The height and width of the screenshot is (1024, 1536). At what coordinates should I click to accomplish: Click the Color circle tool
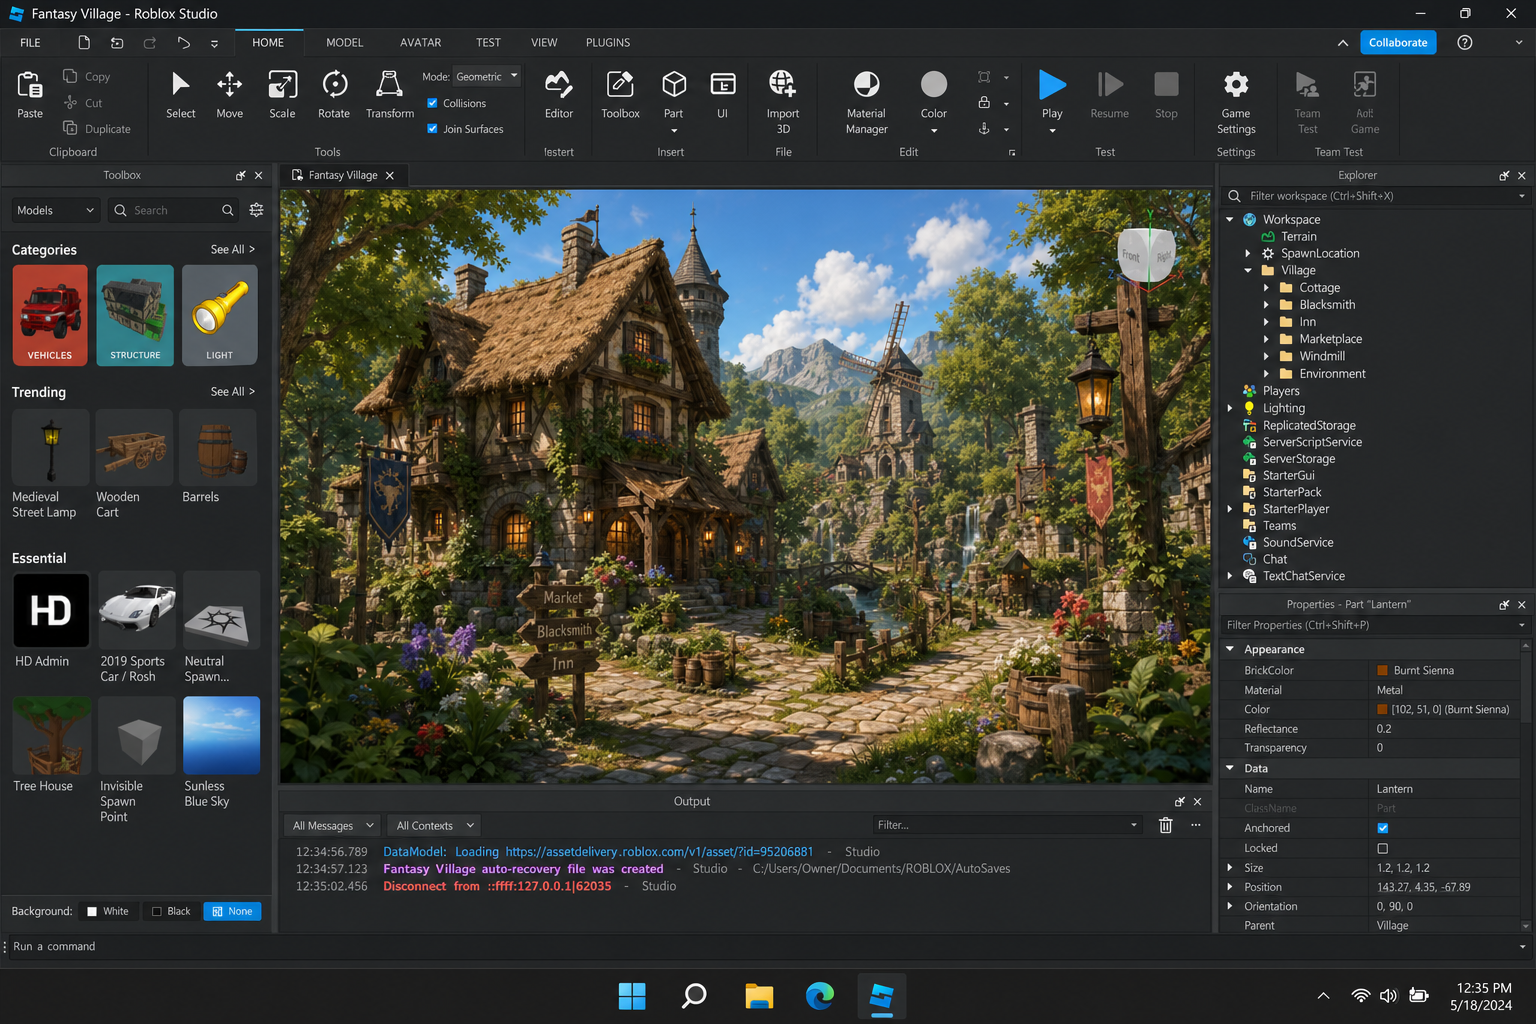pos(934,85)
